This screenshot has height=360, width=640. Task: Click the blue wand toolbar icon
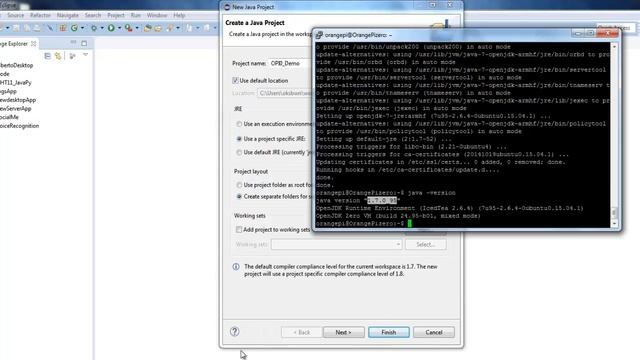click(50, 28)
